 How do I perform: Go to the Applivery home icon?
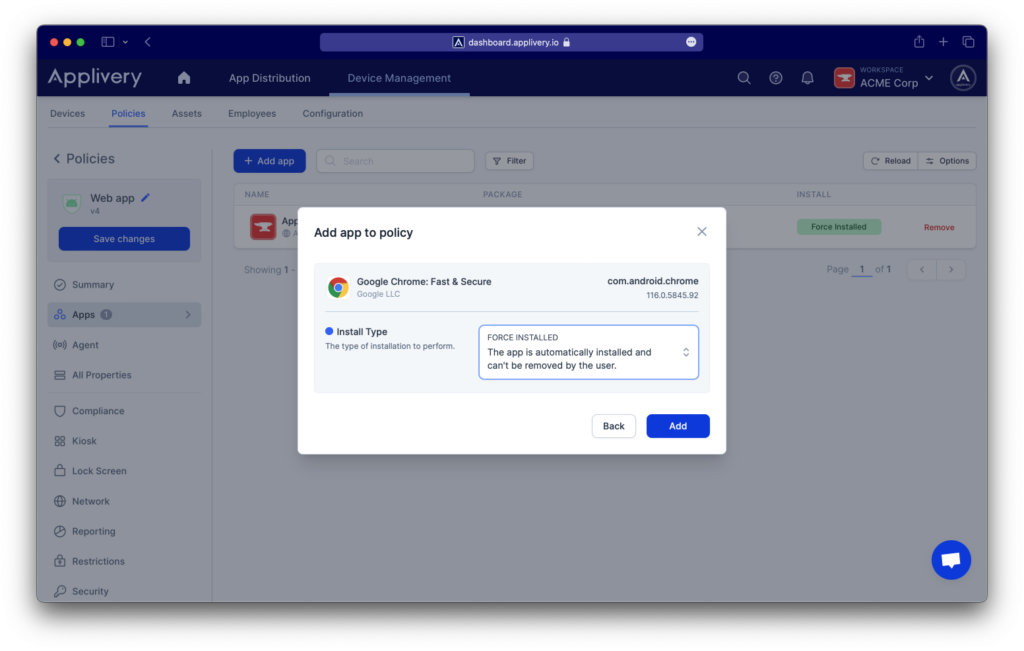pyautogui.click(x=184, y=78)
